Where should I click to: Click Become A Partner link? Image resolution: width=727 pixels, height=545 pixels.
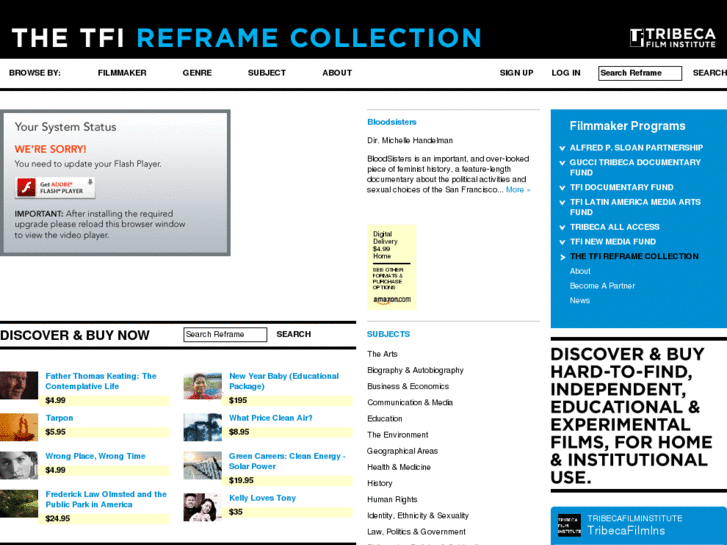[602, 286]
